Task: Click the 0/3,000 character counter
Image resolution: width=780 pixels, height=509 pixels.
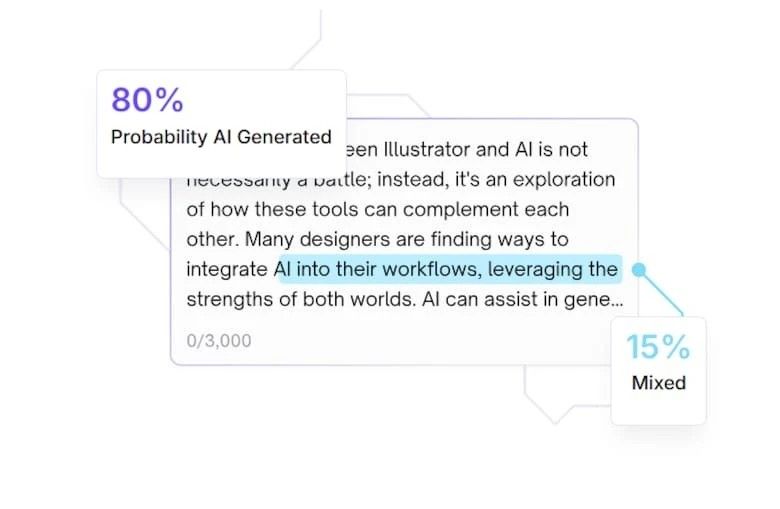Action: 219,341
